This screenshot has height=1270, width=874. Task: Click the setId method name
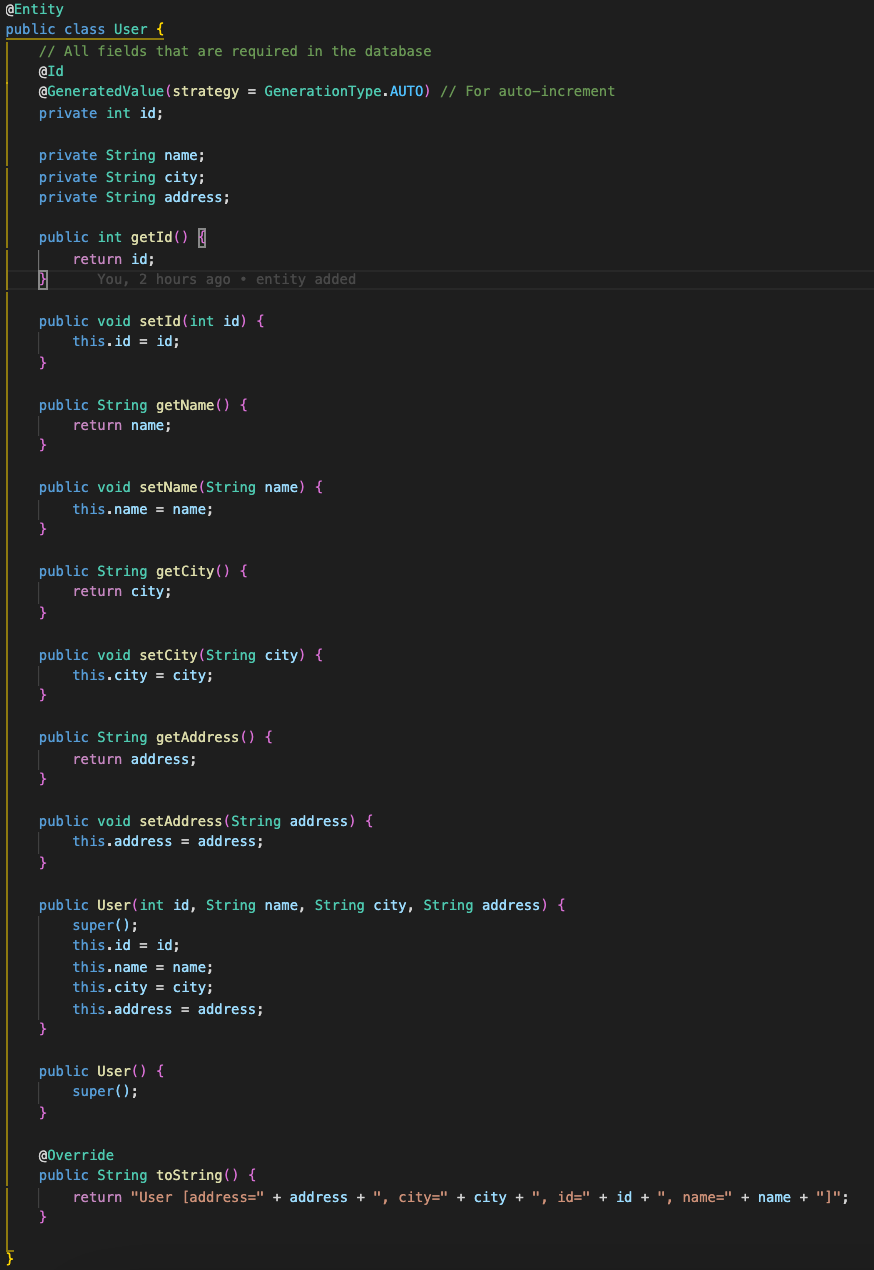[160, 321]
